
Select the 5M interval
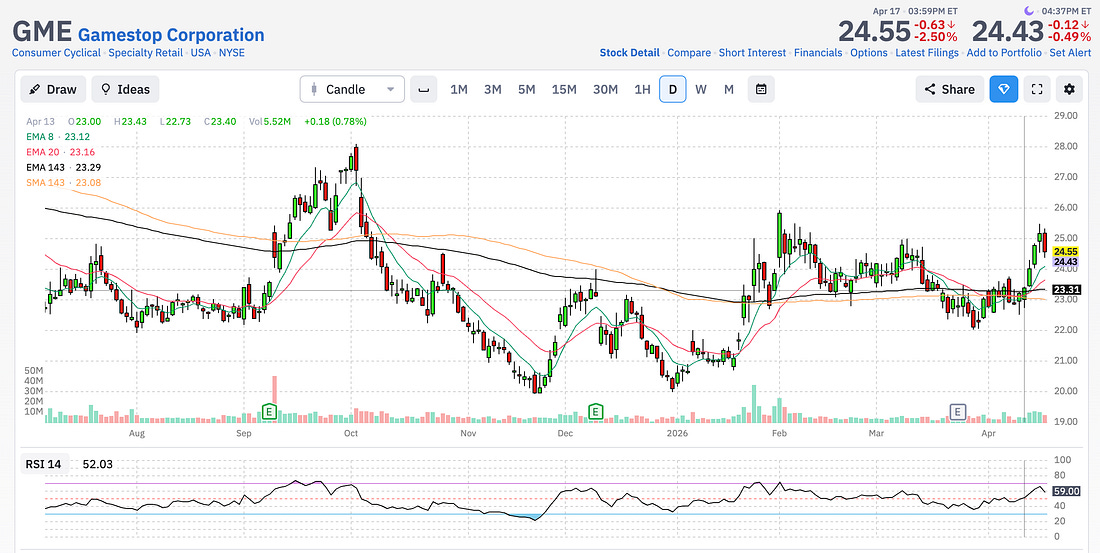pyautogui.click(x=527, y=89)
